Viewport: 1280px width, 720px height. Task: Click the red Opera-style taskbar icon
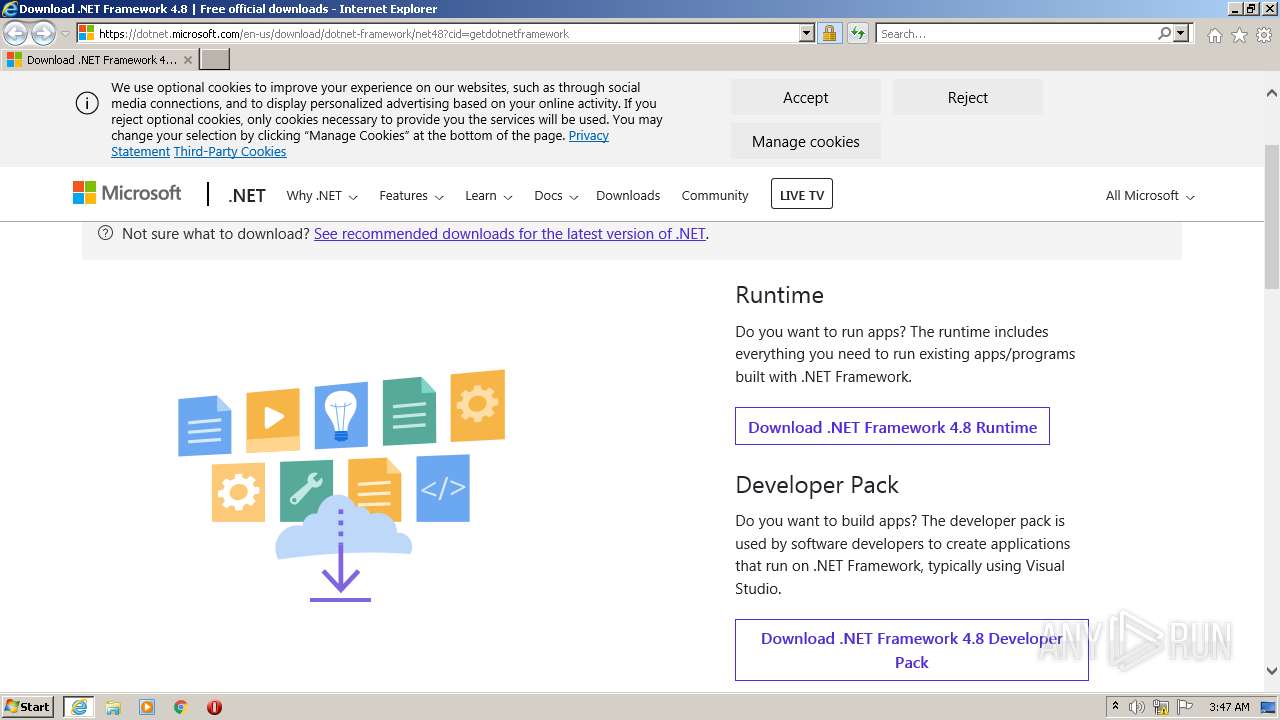(x=214, y=707)
